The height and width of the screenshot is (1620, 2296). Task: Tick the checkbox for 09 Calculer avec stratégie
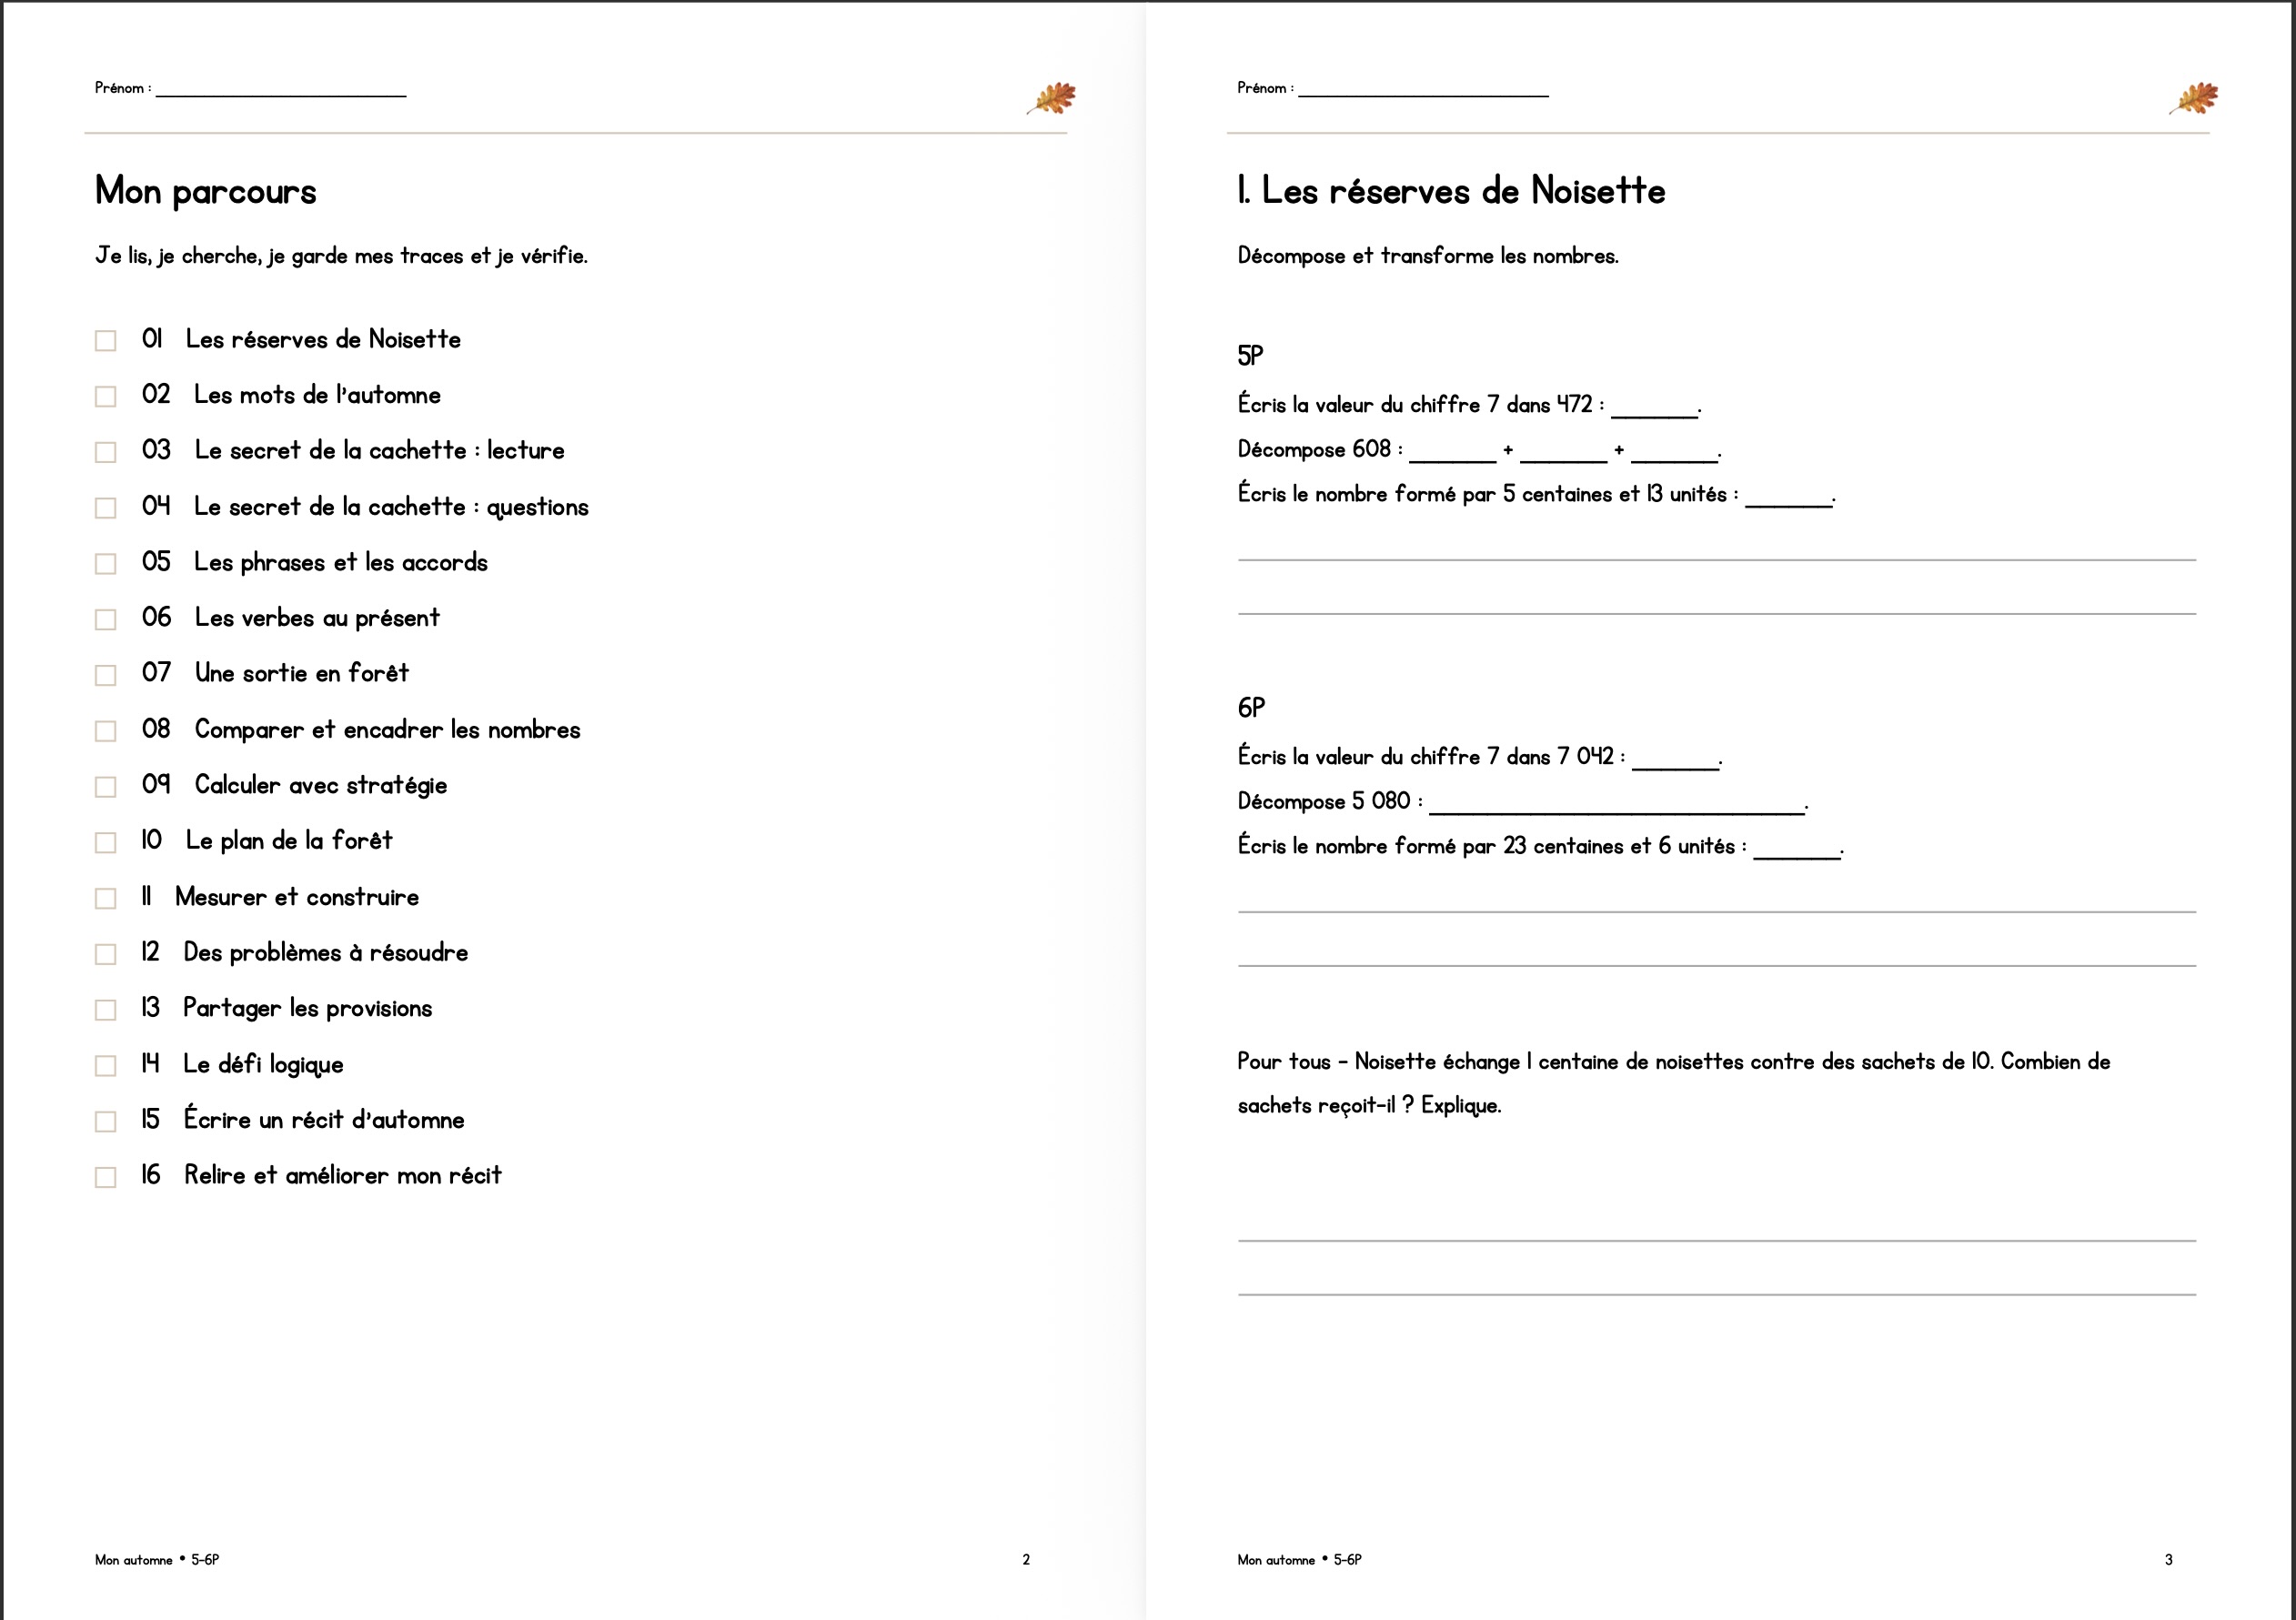coord(105,787)
